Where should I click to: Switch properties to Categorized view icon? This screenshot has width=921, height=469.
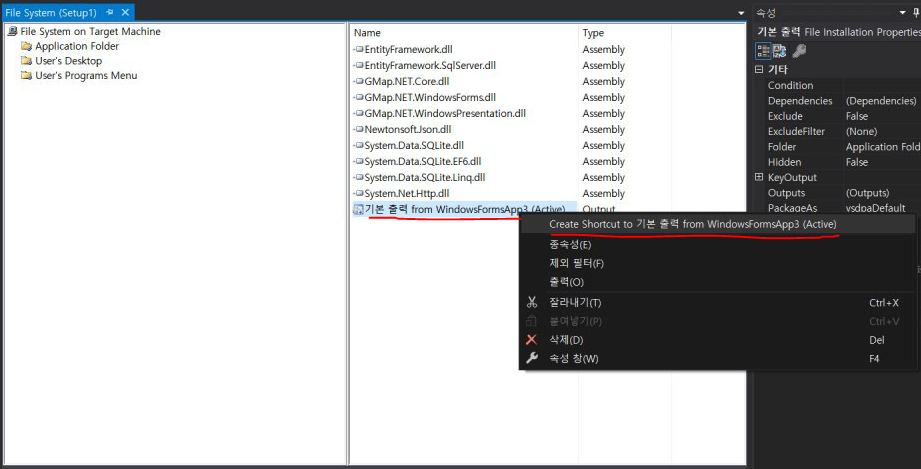pos(763,51)
